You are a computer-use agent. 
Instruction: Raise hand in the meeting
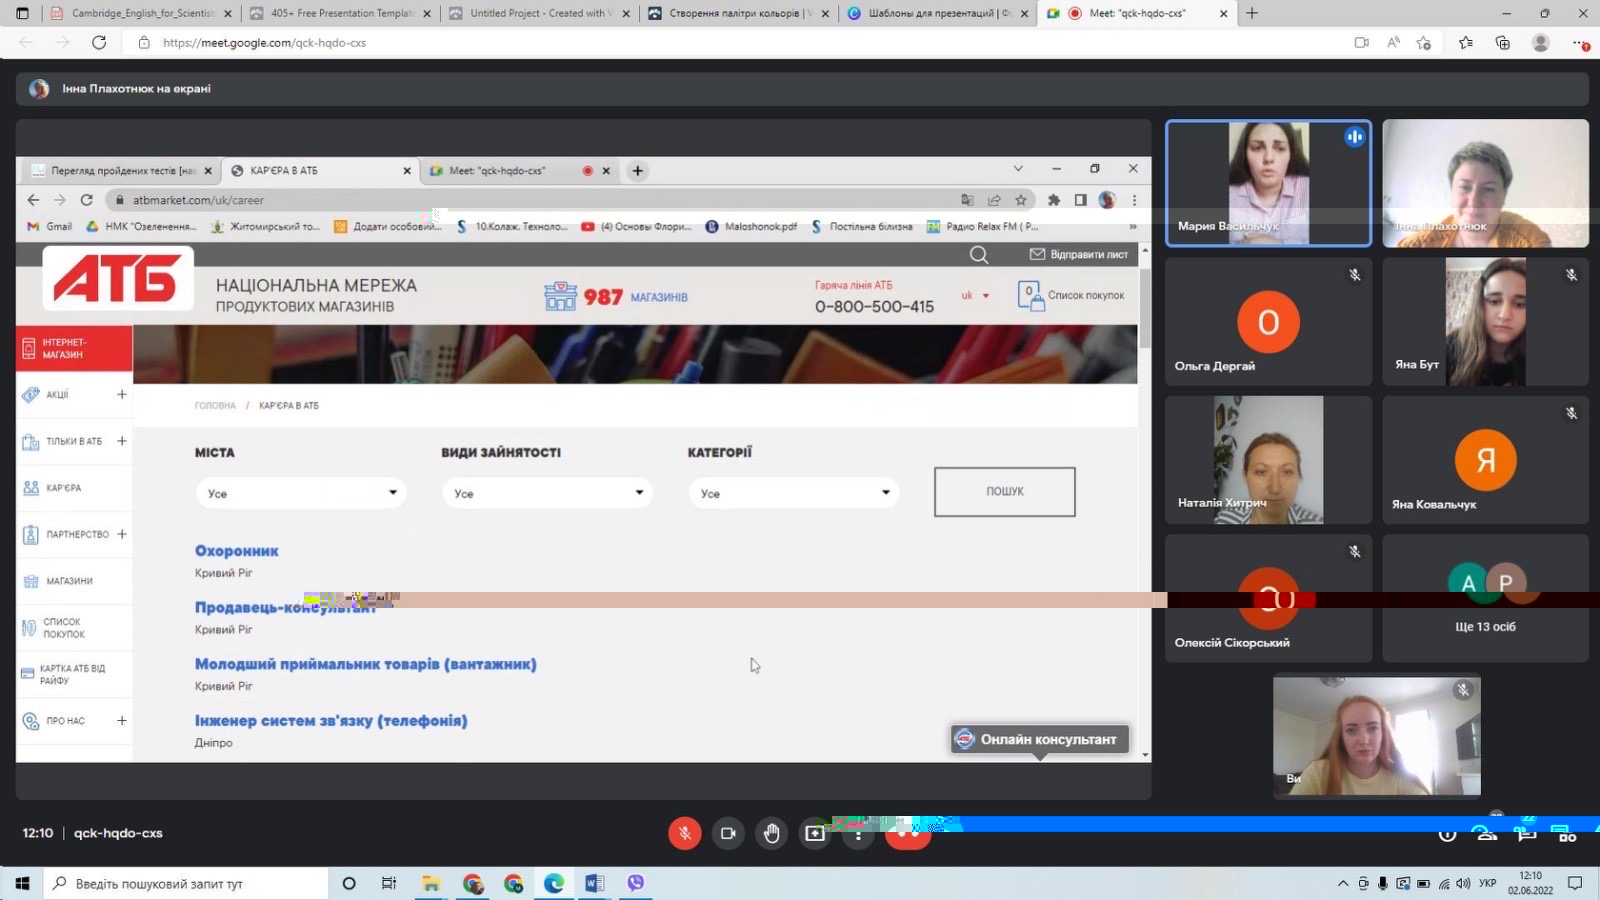771,833
